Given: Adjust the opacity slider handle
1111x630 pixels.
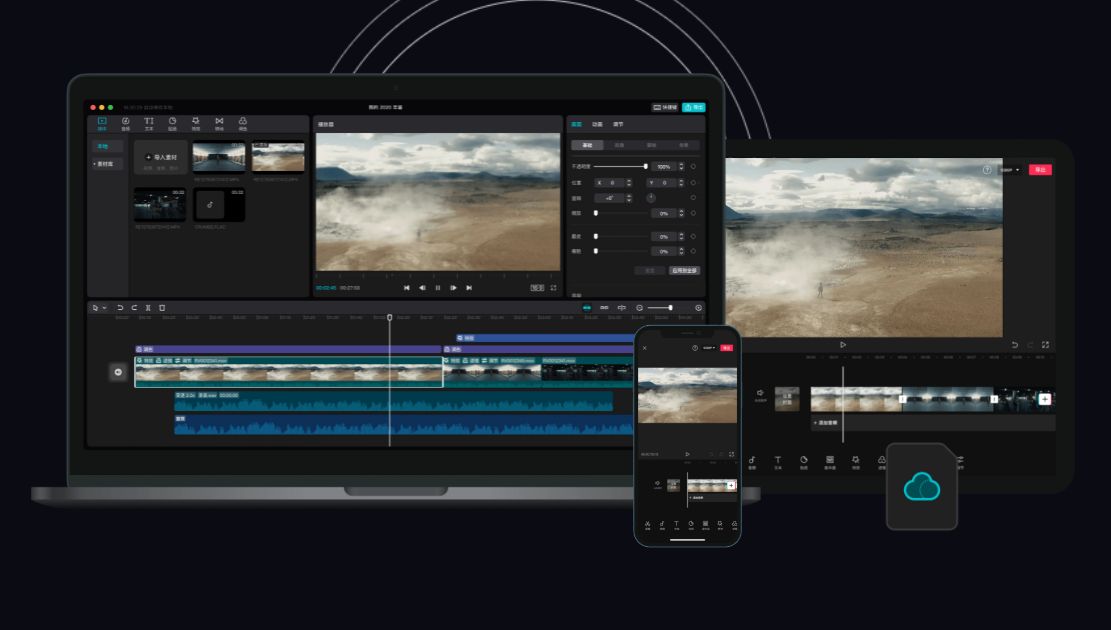Looking at the screenshot, I should [645, 167].
